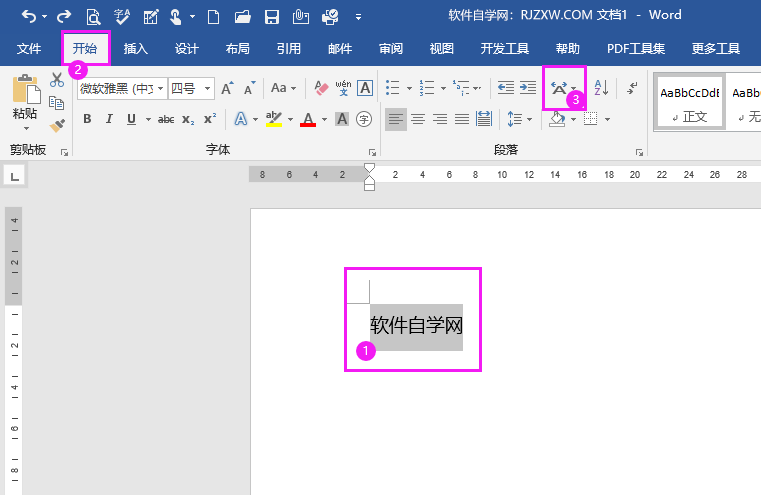This screenshot has height=495, width=761.
Task: Save the document with floppy icon
Action: tap(272, 17)
